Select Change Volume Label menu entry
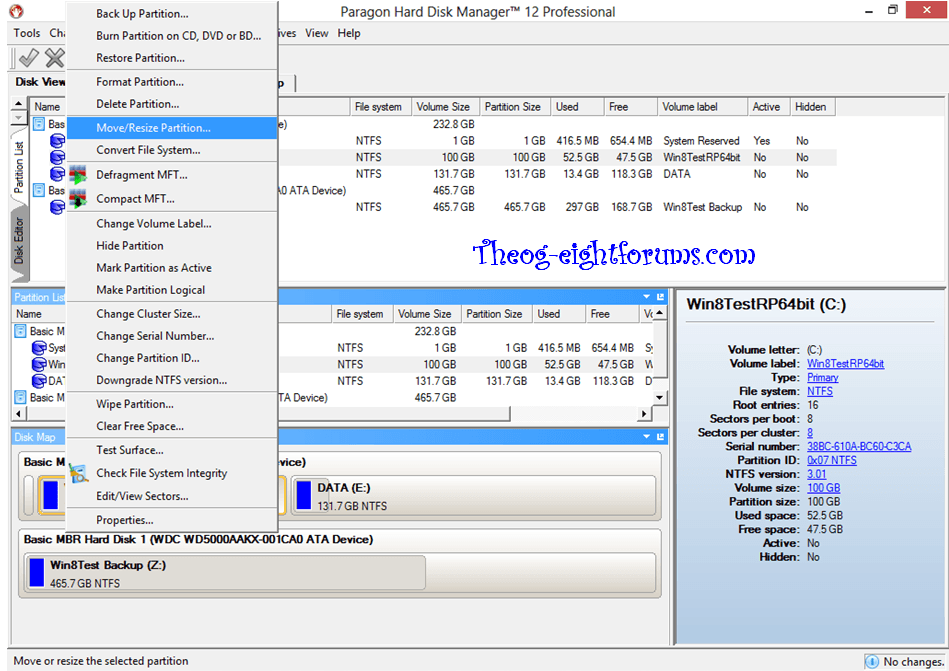Image resolution: width=949 pixels, height=671 pixels. tap(172, 224)
